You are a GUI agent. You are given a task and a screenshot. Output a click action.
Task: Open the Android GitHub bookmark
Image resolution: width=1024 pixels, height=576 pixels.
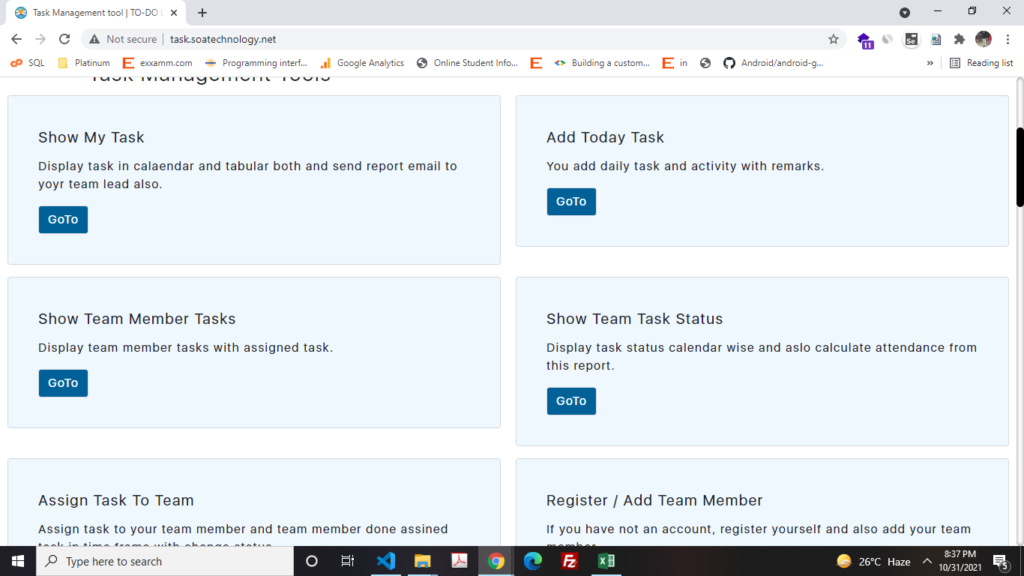pyautogui.click(x=773, y=63)
